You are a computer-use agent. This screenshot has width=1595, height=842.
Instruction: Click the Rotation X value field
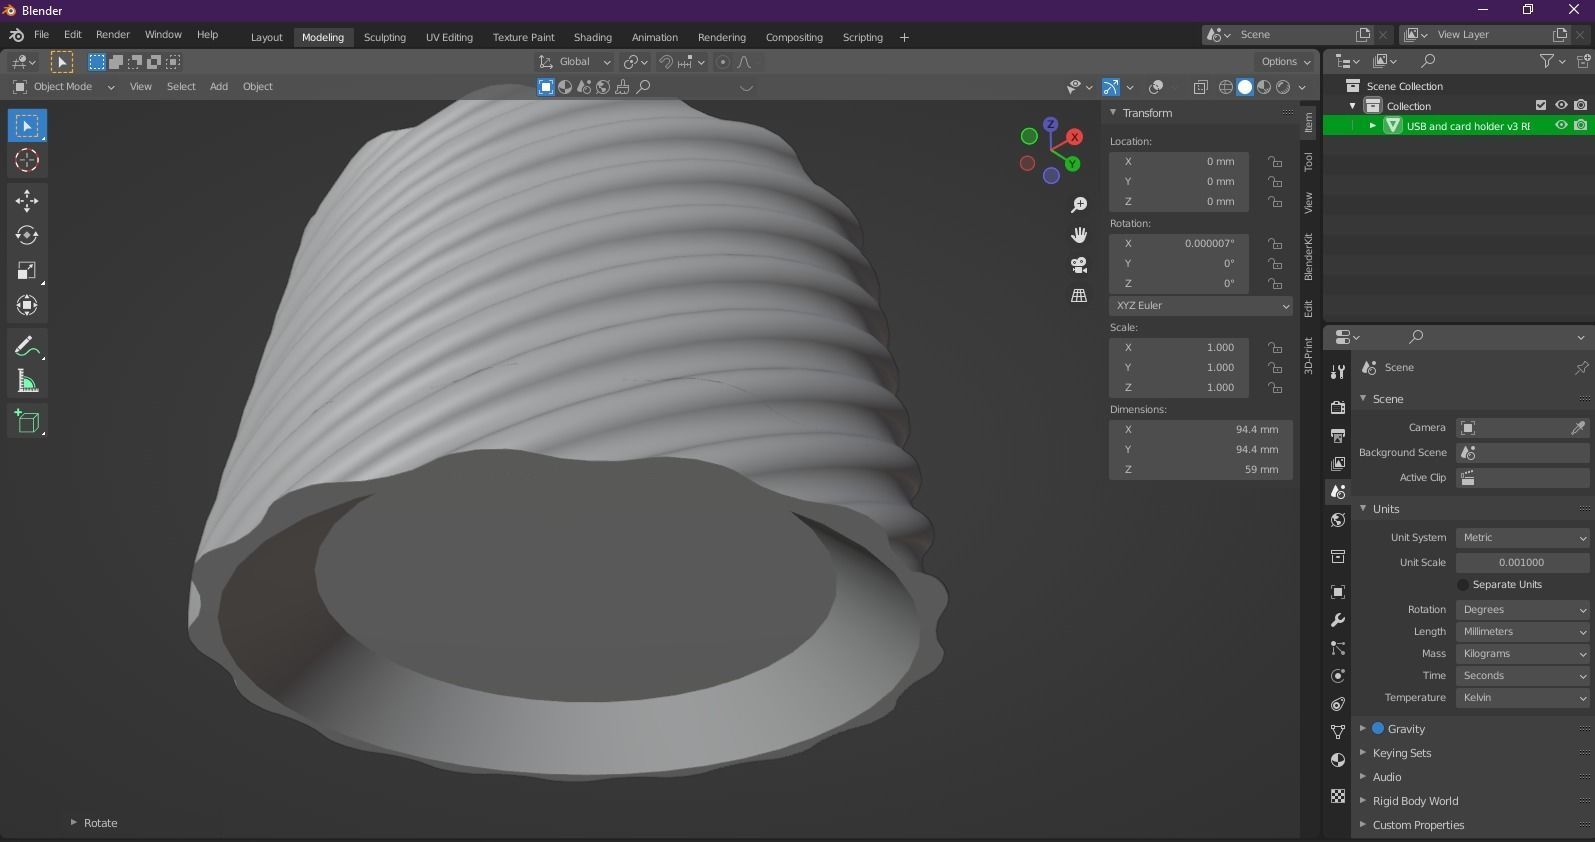[x=1179, y=244]
